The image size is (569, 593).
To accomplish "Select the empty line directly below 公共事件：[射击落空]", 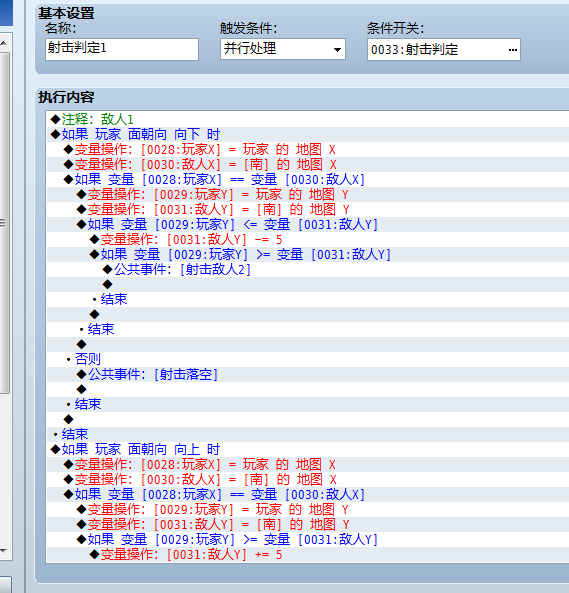I will (307, 390).
